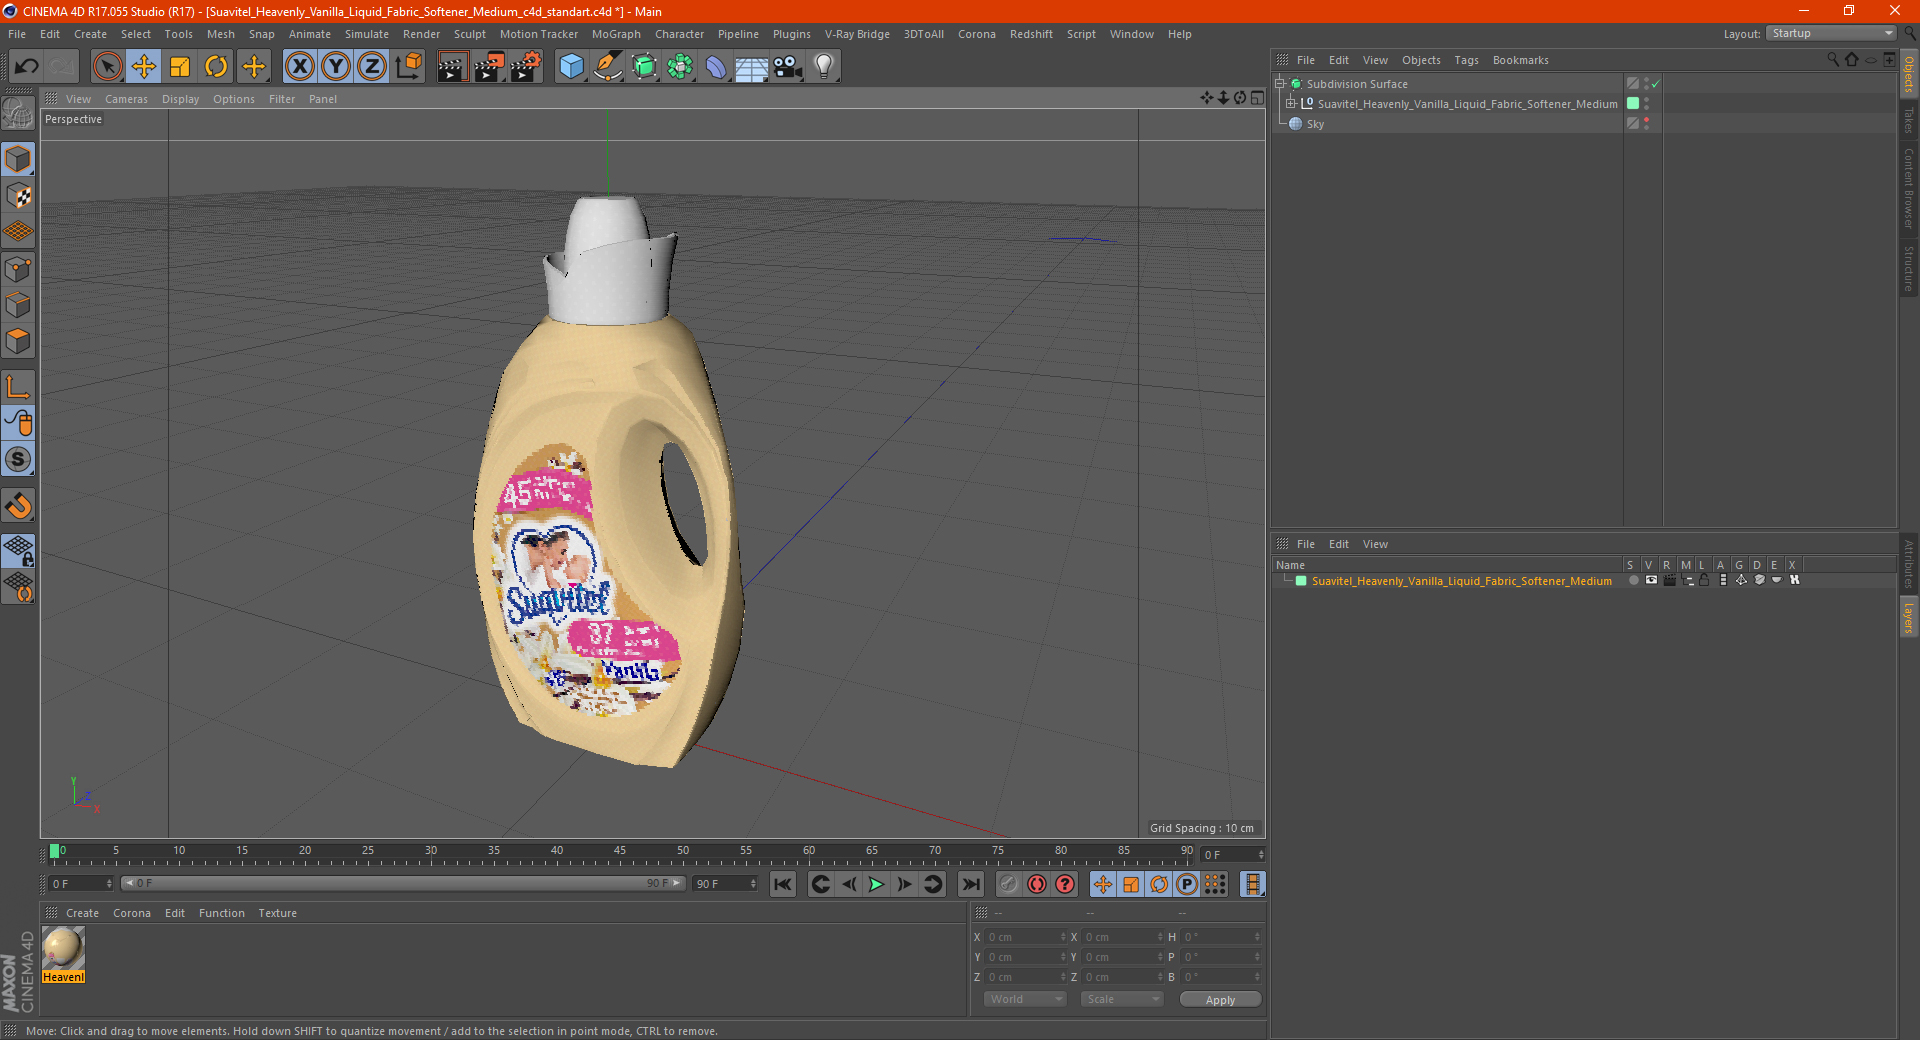Image resolution: width=1920 pixels, height=1040 pixels.
Task: Switch to Model mode cube icon
Action: click(18, 159)
